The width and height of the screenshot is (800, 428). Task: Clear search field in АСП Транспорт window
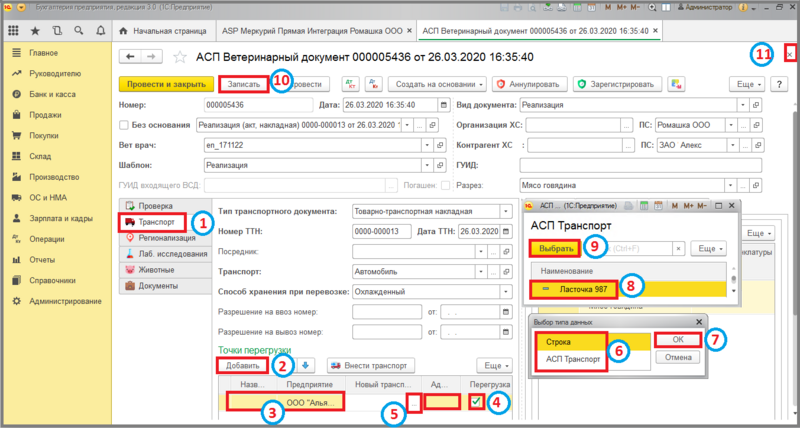pos(678,248)
